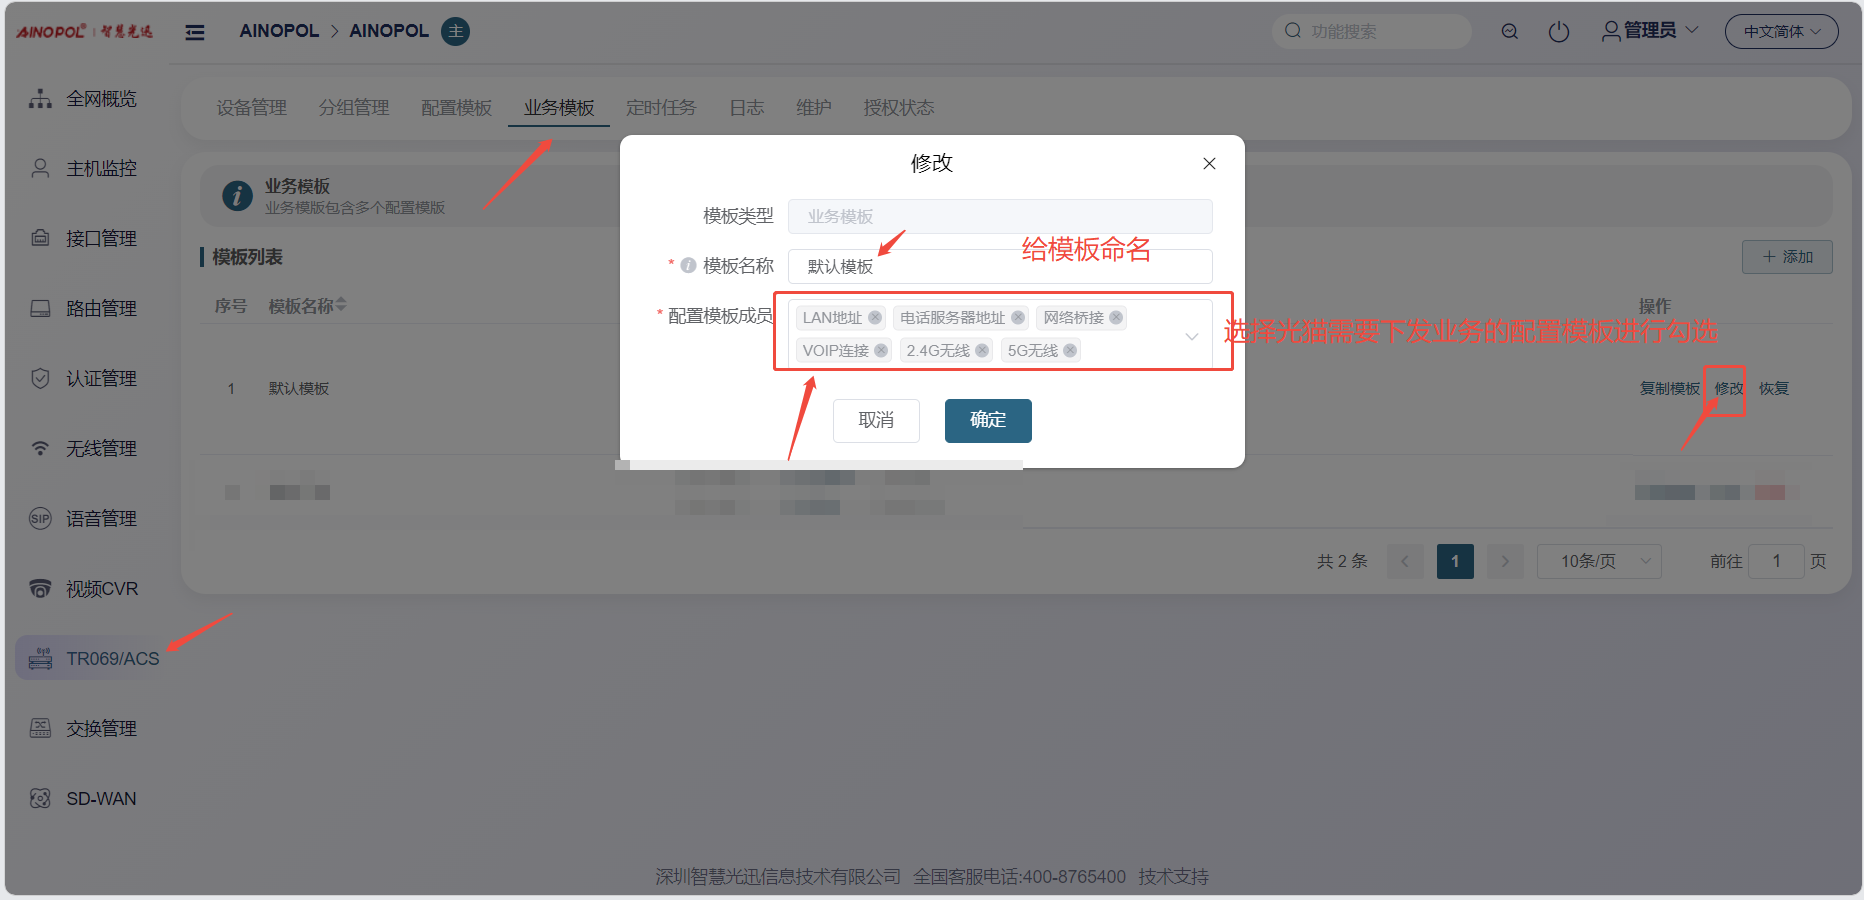This screenshot has width=1864, height=900.
Task: Open TR069/ACS in the sidebar
Action: pos(112,659)
